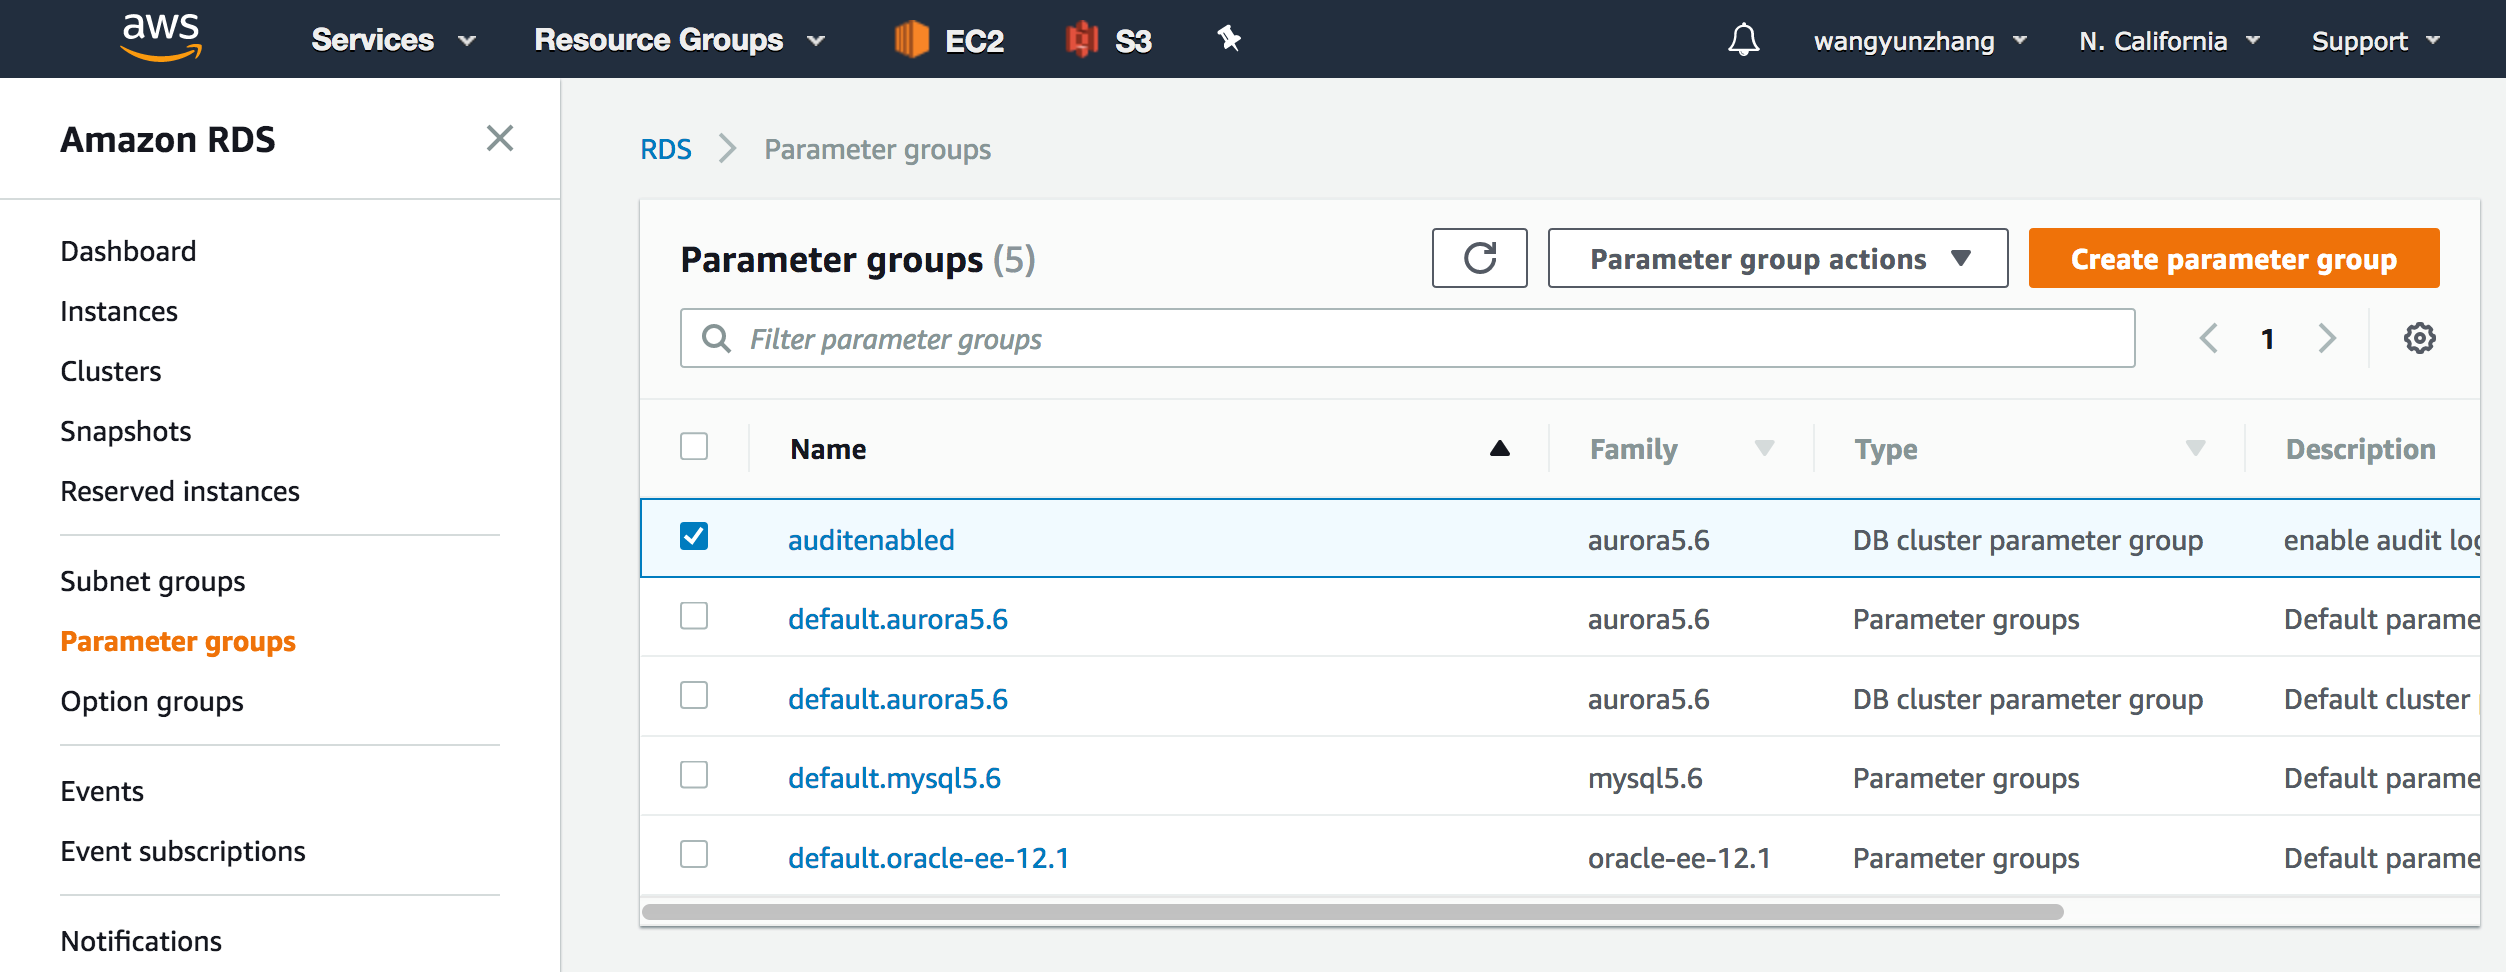Go to next page of results
Image resolution: width=2506 pixels, height=972 pixels.
[x=2327, y=338]
